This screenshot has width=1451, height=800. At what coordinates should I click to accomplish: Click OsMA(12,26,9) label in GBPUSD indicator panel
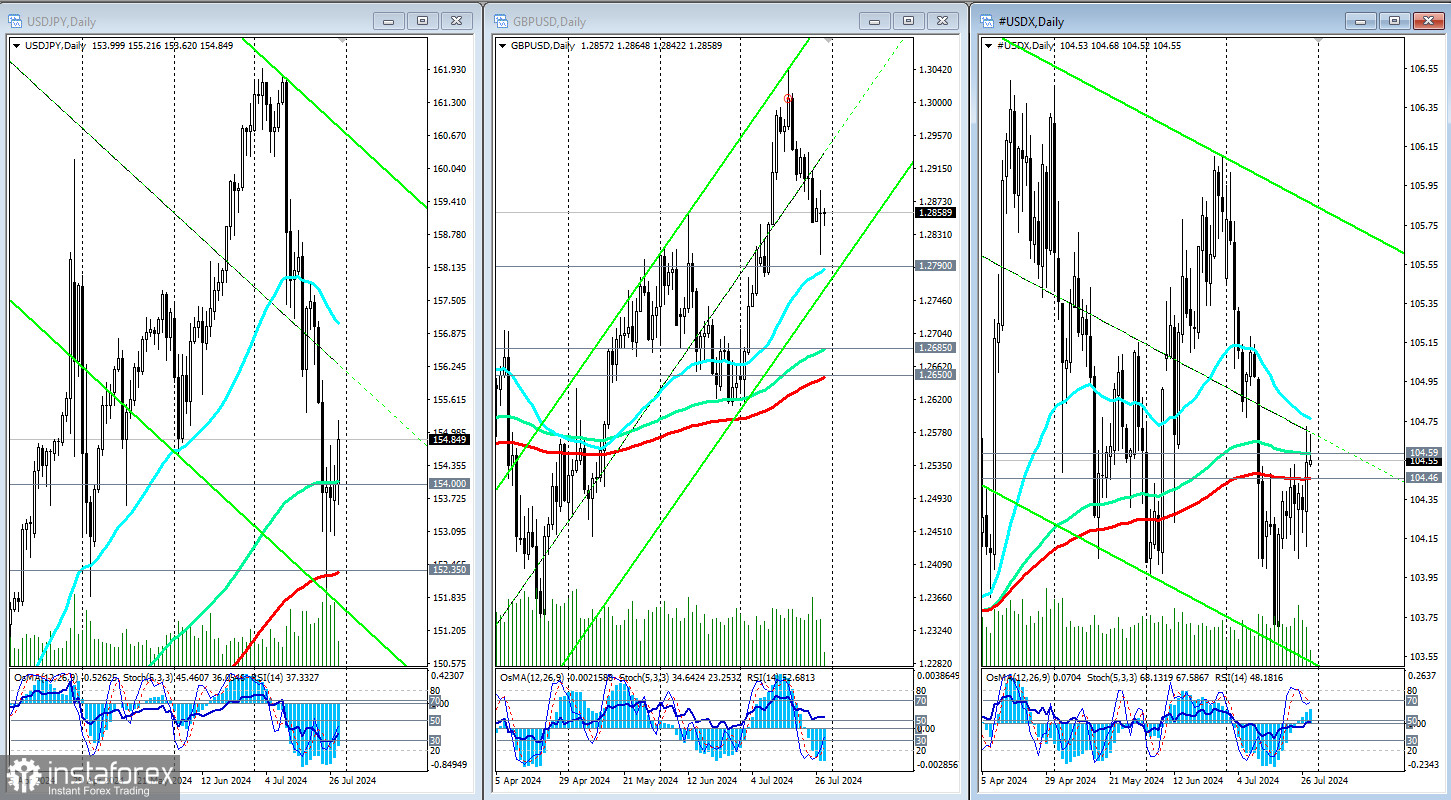(x=530, y=678)
